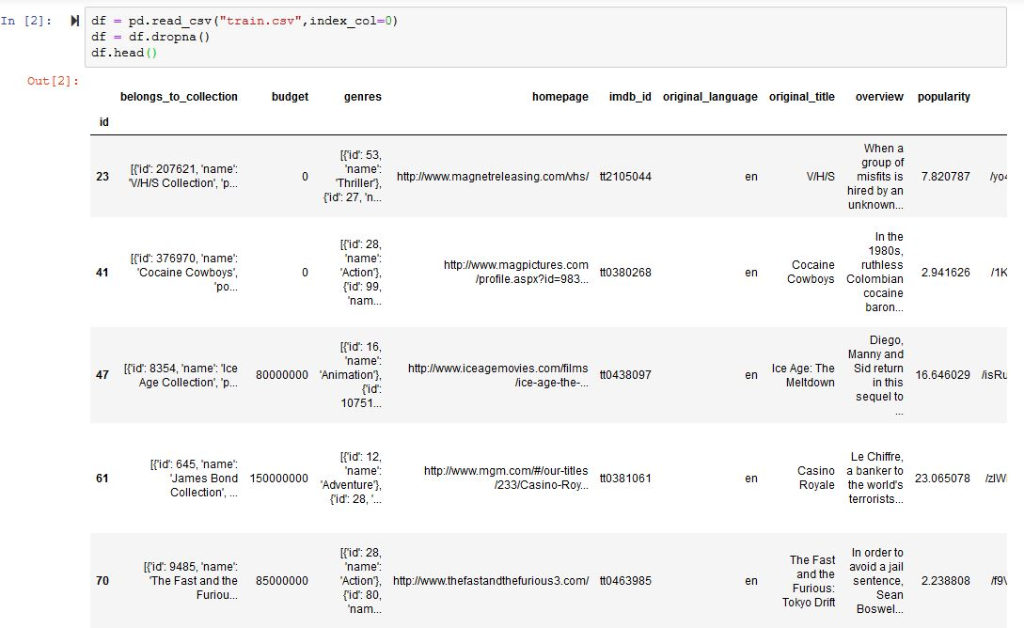Click the genres column header
This screenshot has height=628, width=1024.
(x=362, y=97)
